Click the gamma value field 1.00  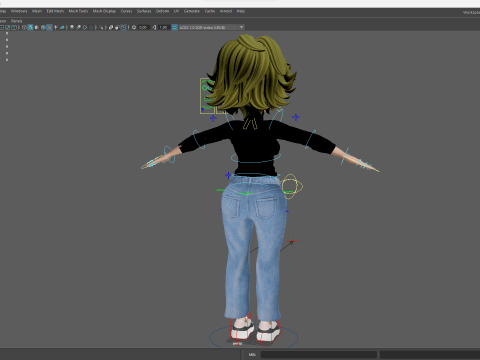(x=163, y=27)
